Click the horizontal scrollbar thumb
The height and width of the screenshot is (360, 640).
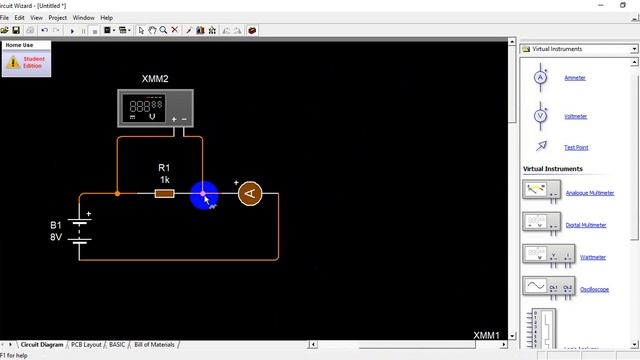[417, 345]
